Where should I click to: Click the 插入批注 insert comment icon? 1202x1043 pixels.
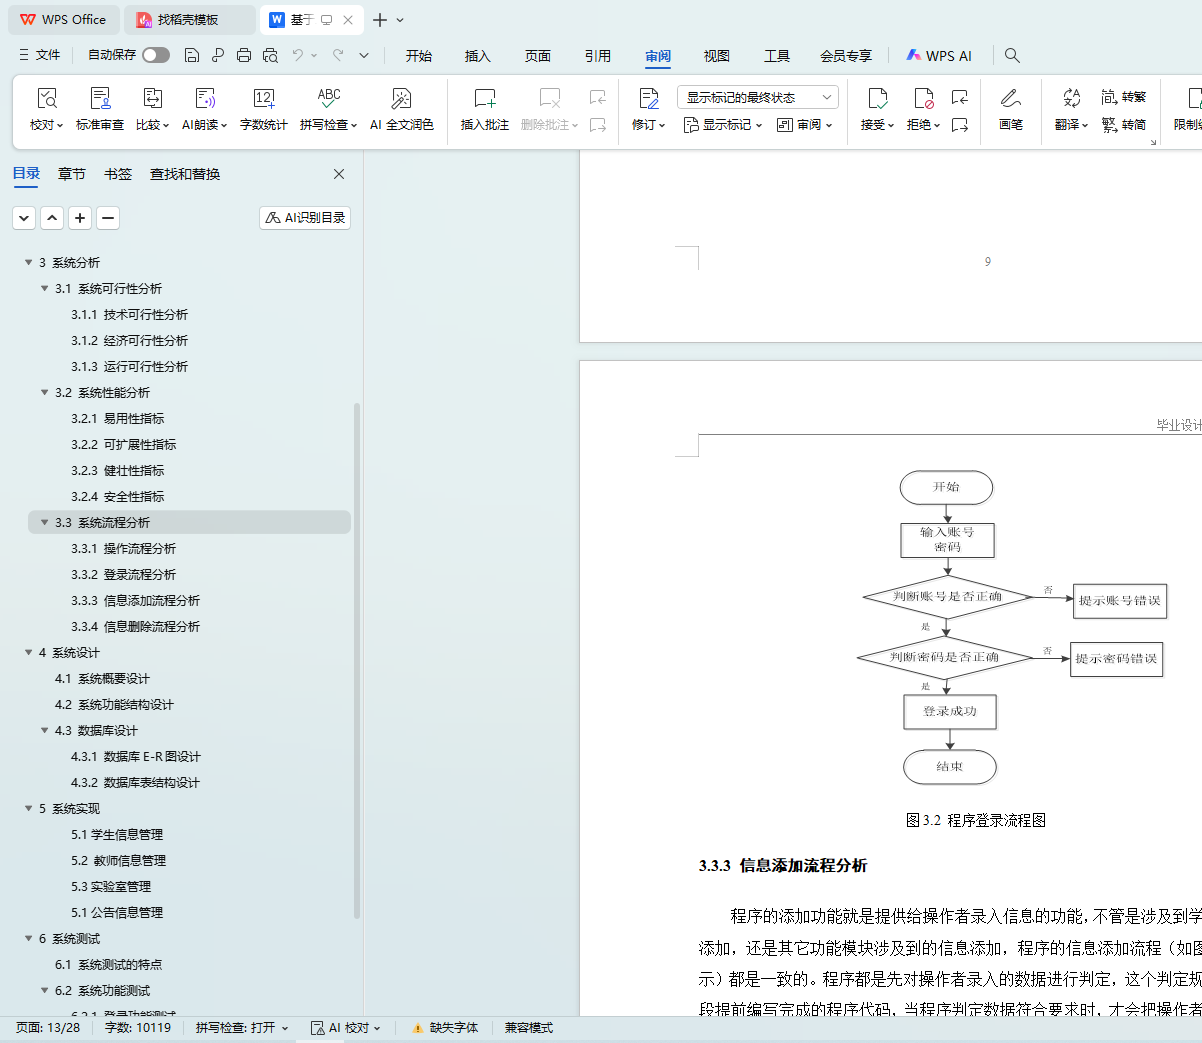(x=484, y=99)
